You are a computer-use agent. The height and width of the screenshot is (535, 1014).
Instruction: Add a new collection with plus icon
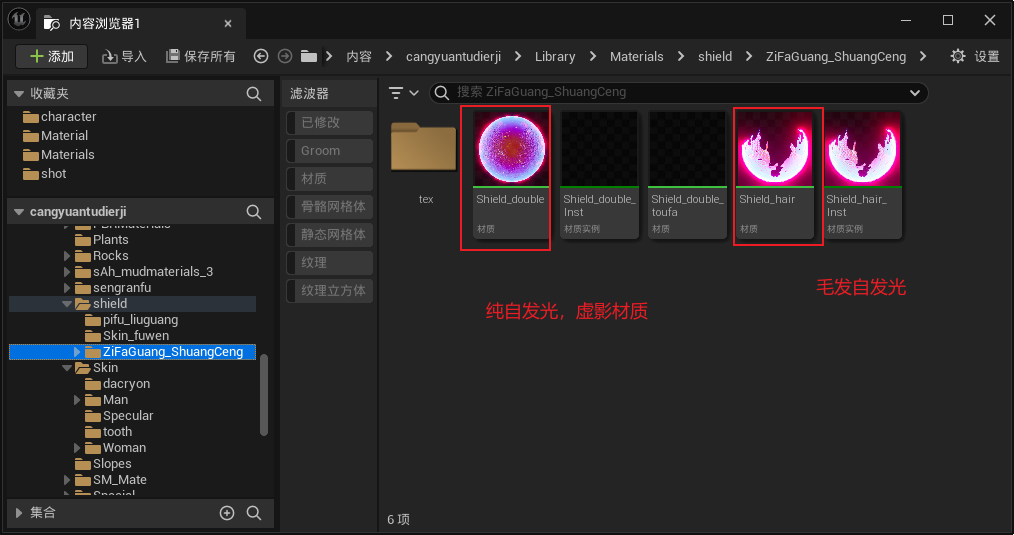pos(227,513)
